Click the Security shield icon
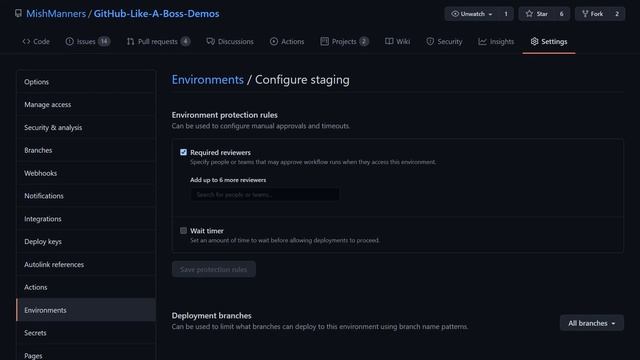 click(430, 42)
